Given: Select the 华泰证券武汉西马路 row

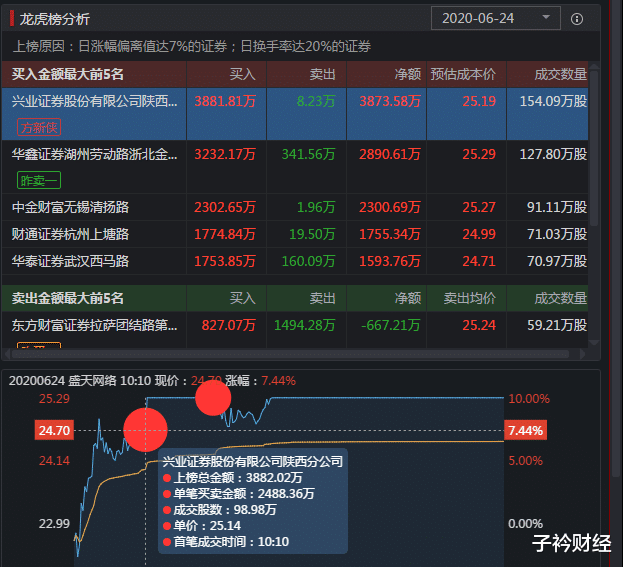Looking at the screenshot, I should [x=295, y=261].
